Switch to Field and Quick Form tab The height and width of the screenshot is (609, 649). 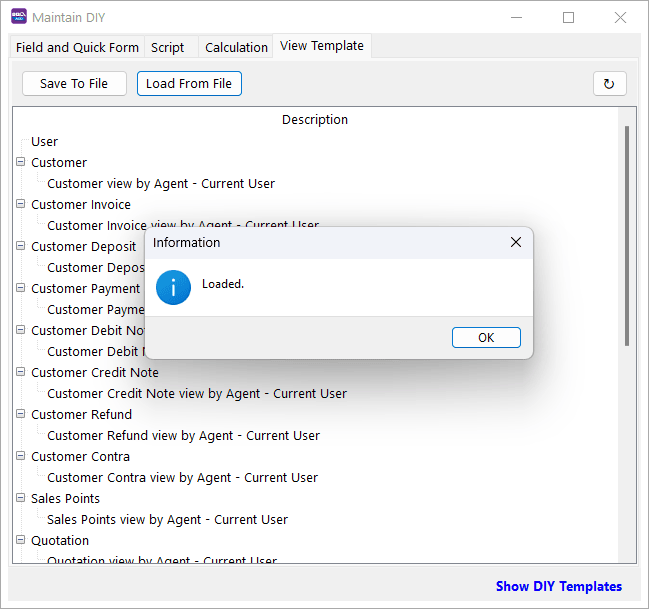(77, 47)
